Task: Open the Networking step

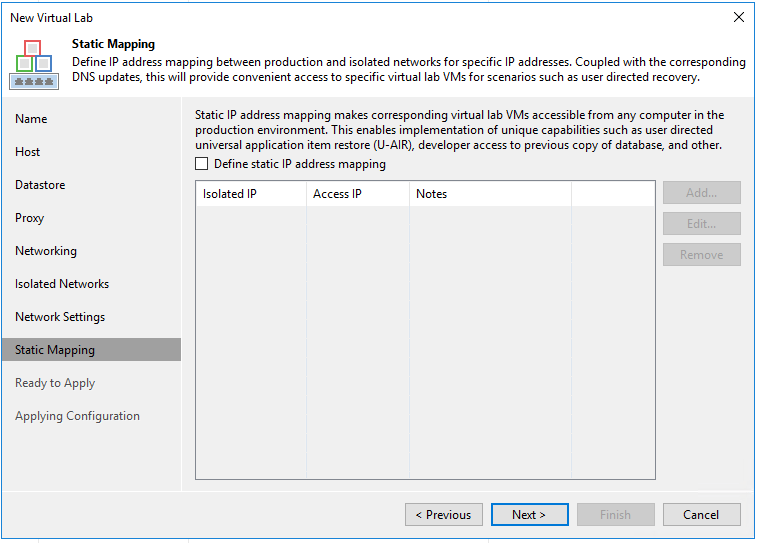Action: coord(46,251)
